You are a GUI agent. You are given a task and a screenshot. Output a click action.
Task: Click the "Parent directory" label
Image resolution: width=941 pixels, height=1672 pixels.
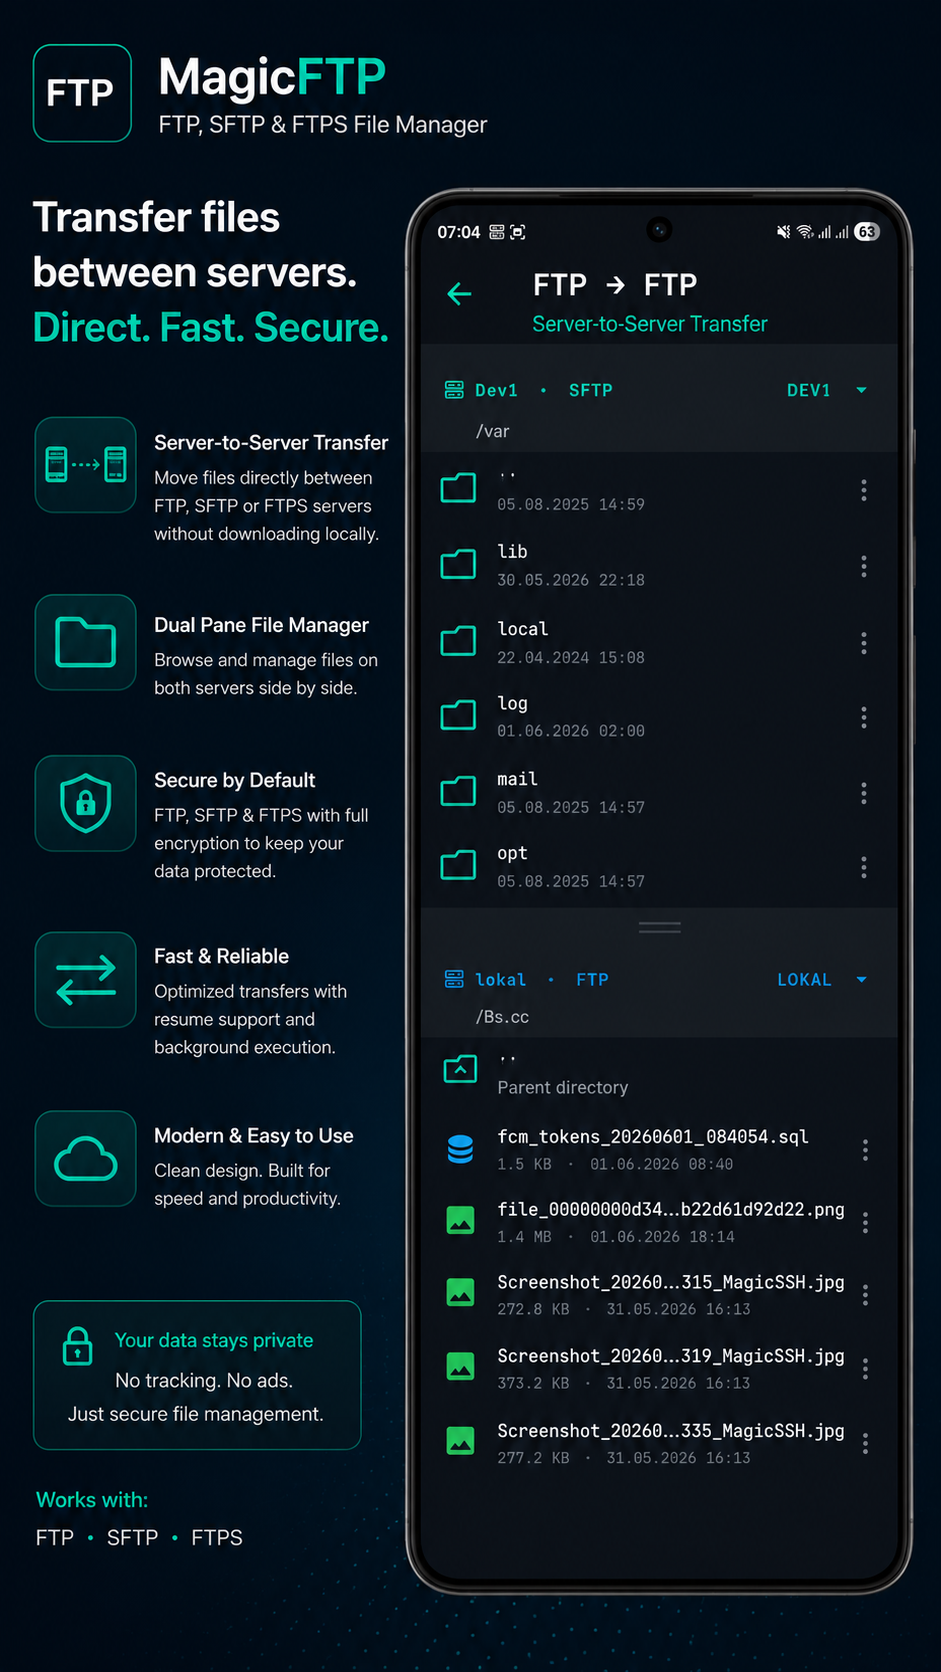tap(563, 1087)
